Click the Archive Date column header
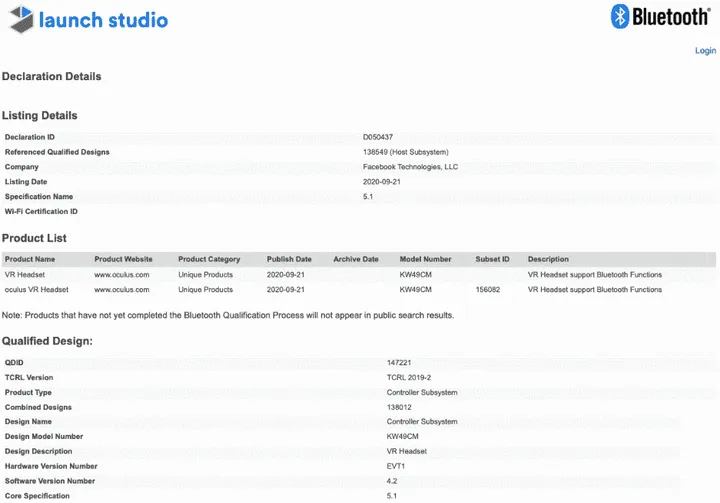This screenshot has width=720, height=503. pos(356,259)
